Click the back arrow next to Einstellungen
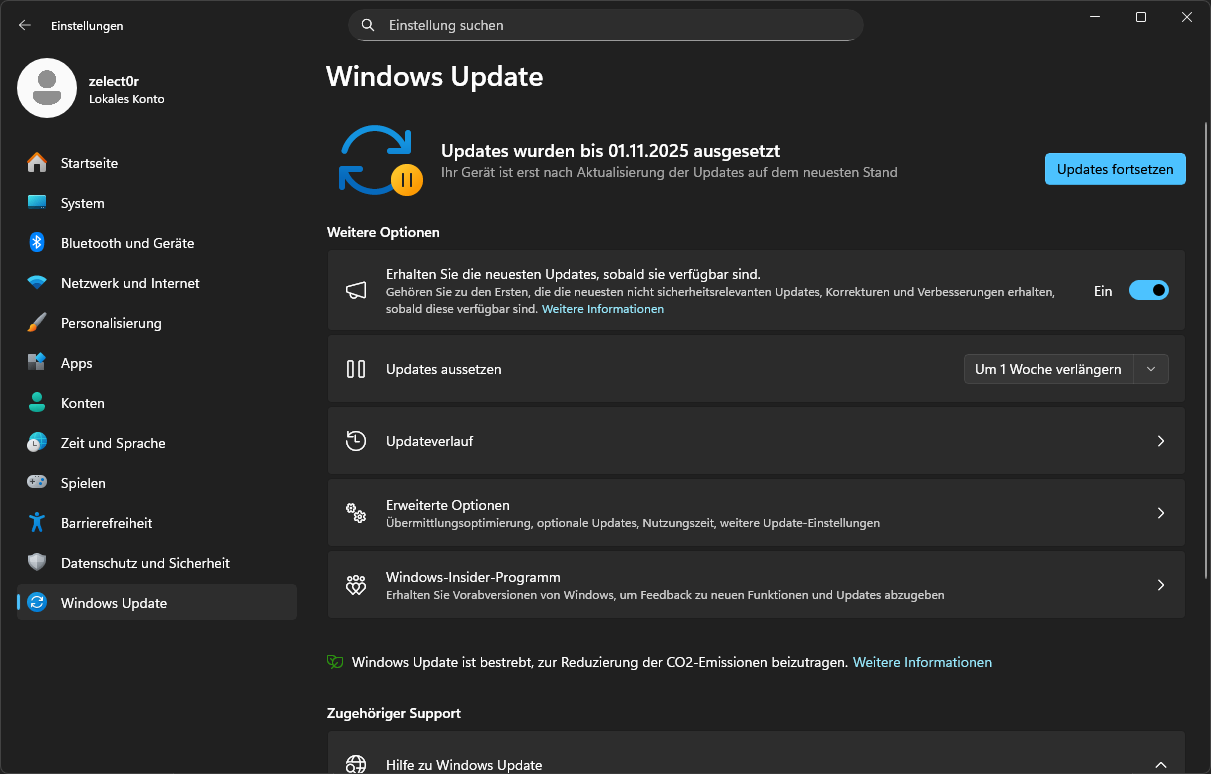The width and height of the screenshot is (1211, 774). point(25,25)
